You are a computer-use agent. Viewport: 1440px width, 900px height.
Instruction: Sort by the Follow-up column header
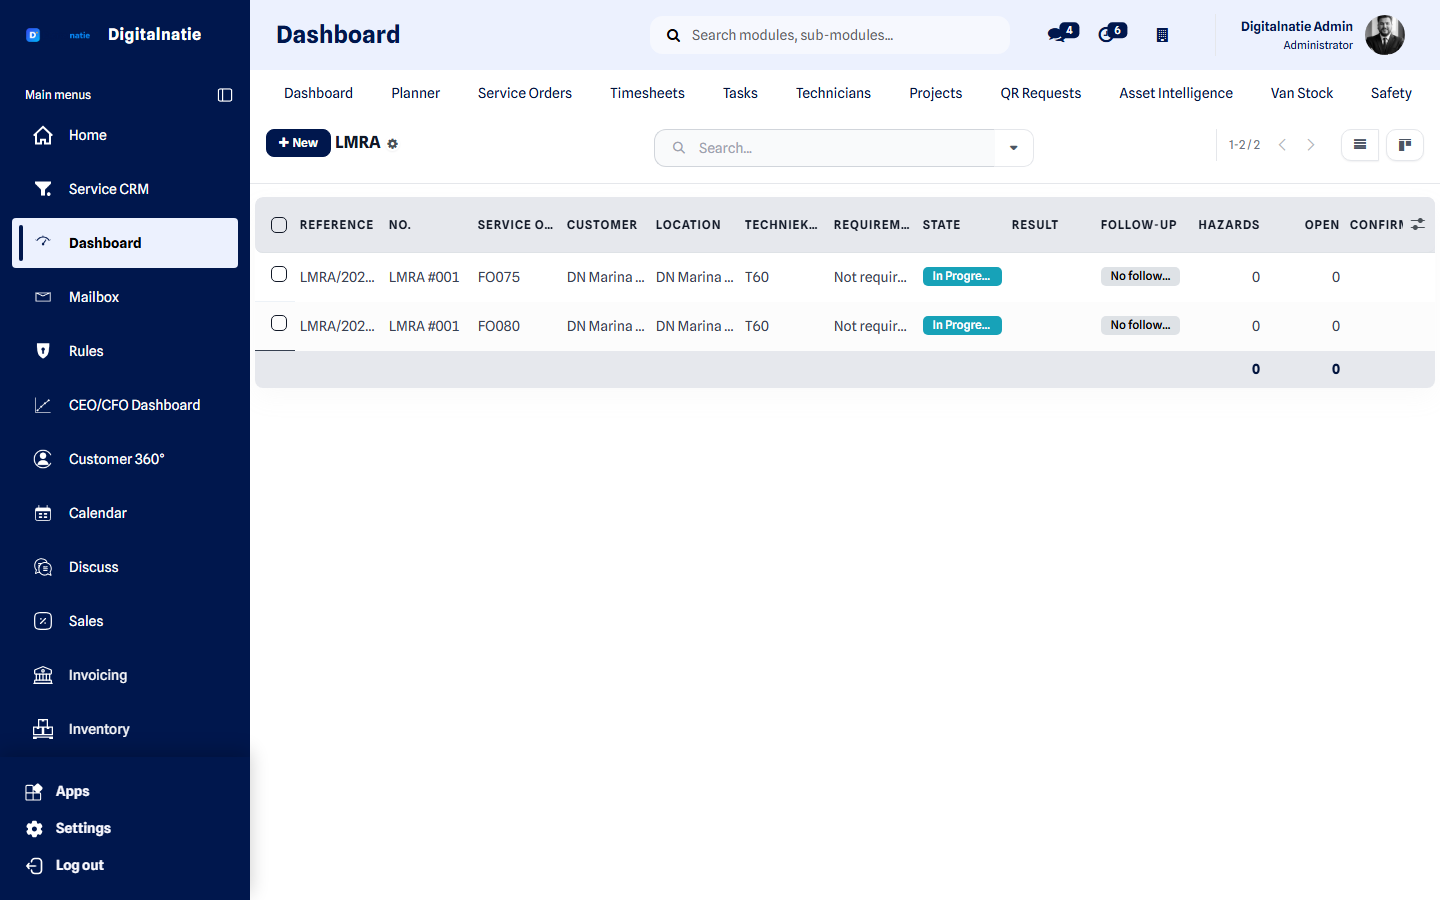(x=1139, y=225)
